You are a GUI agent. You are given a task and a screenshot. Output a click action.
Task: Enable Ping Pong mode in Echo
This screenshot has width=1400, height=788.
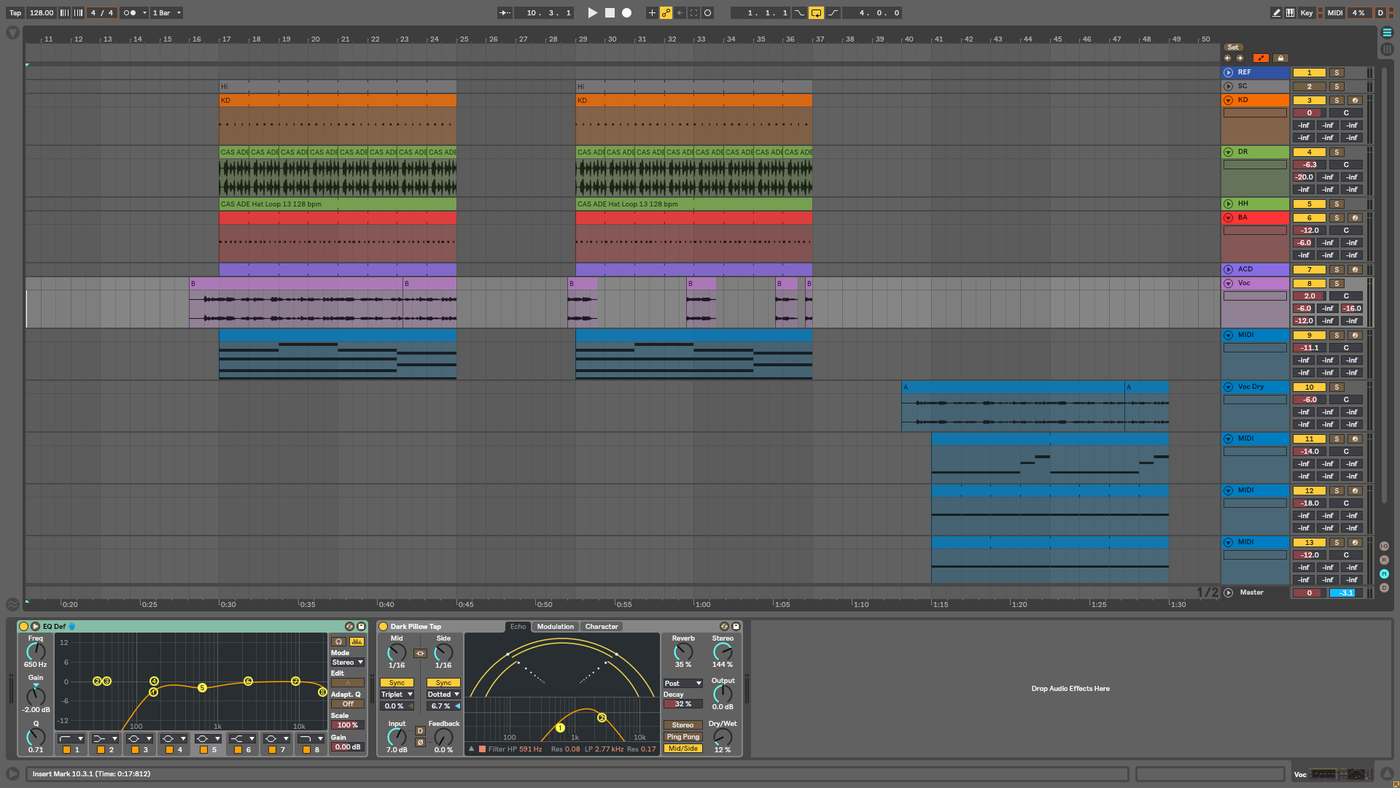(x=683, y=737)
